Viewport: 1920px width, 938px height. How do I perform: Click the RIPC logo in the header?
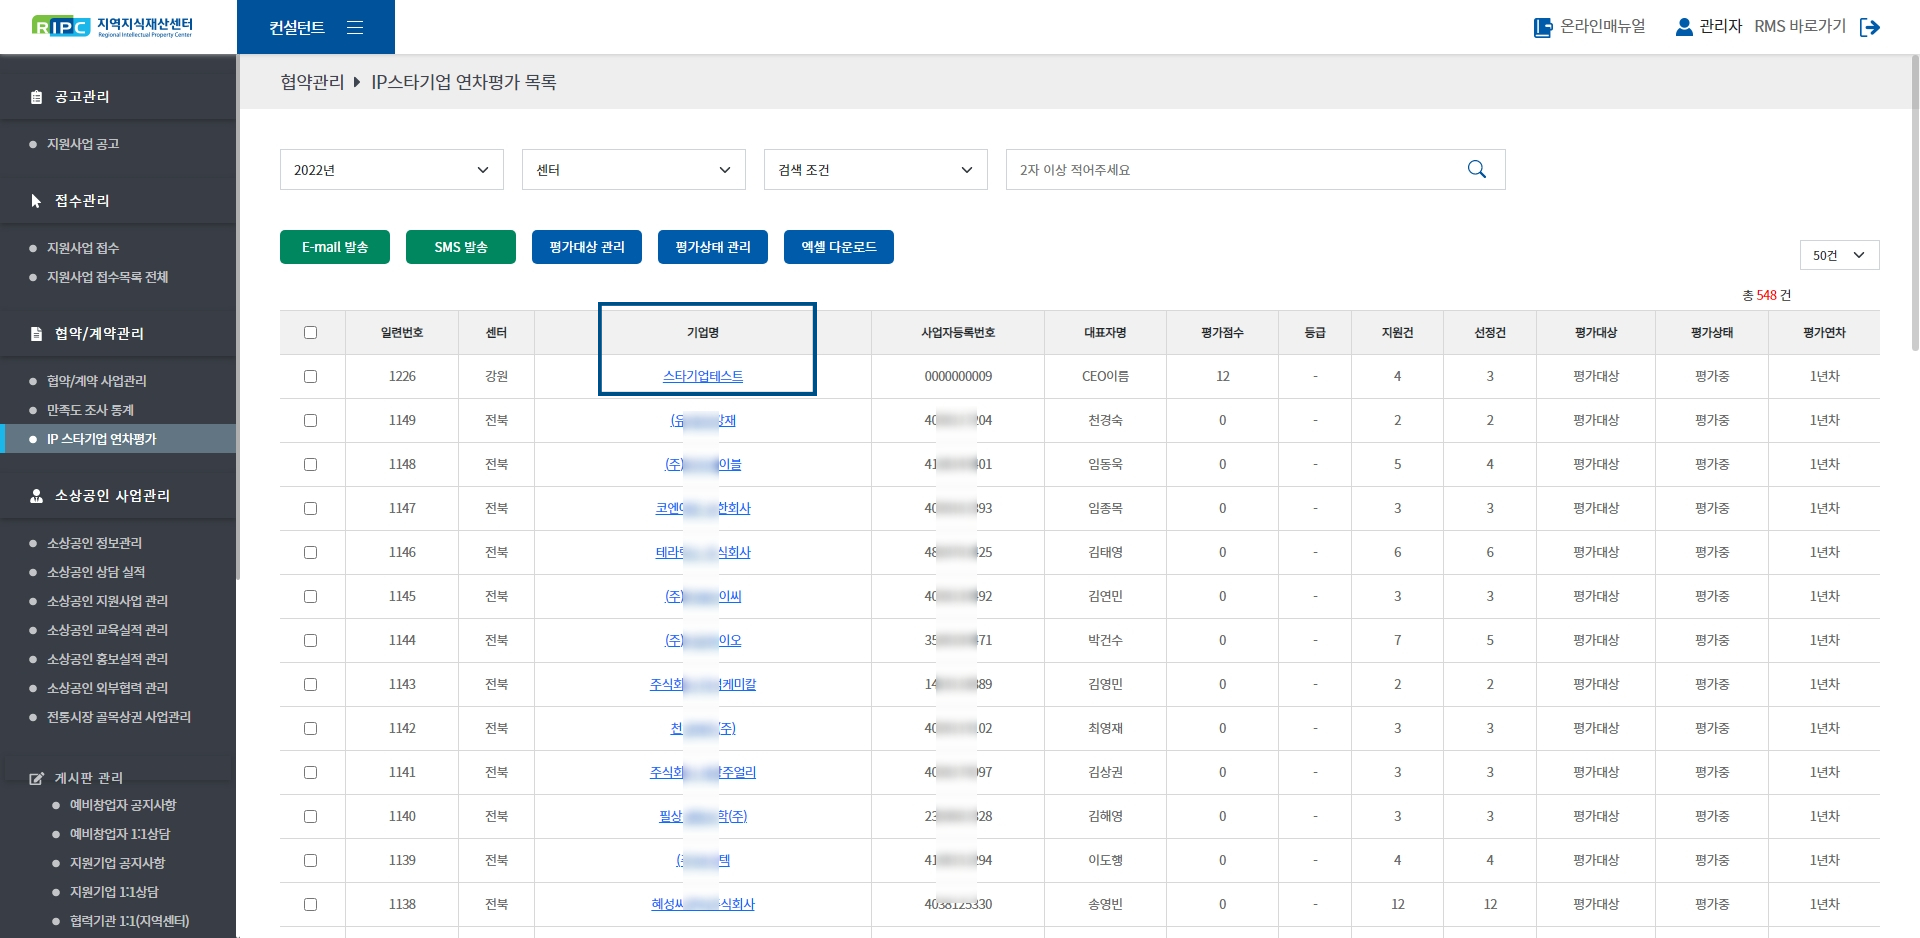pyautogui.click(x=112, y=27)
